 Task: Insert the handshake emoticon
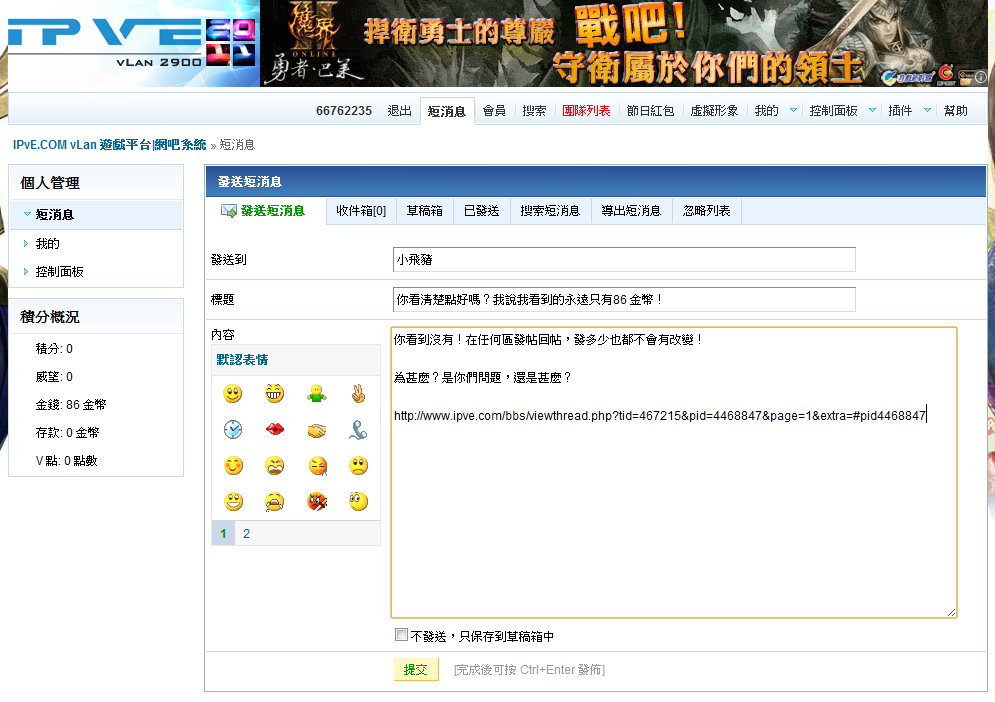pyautogui.click(x=316, y=430)
